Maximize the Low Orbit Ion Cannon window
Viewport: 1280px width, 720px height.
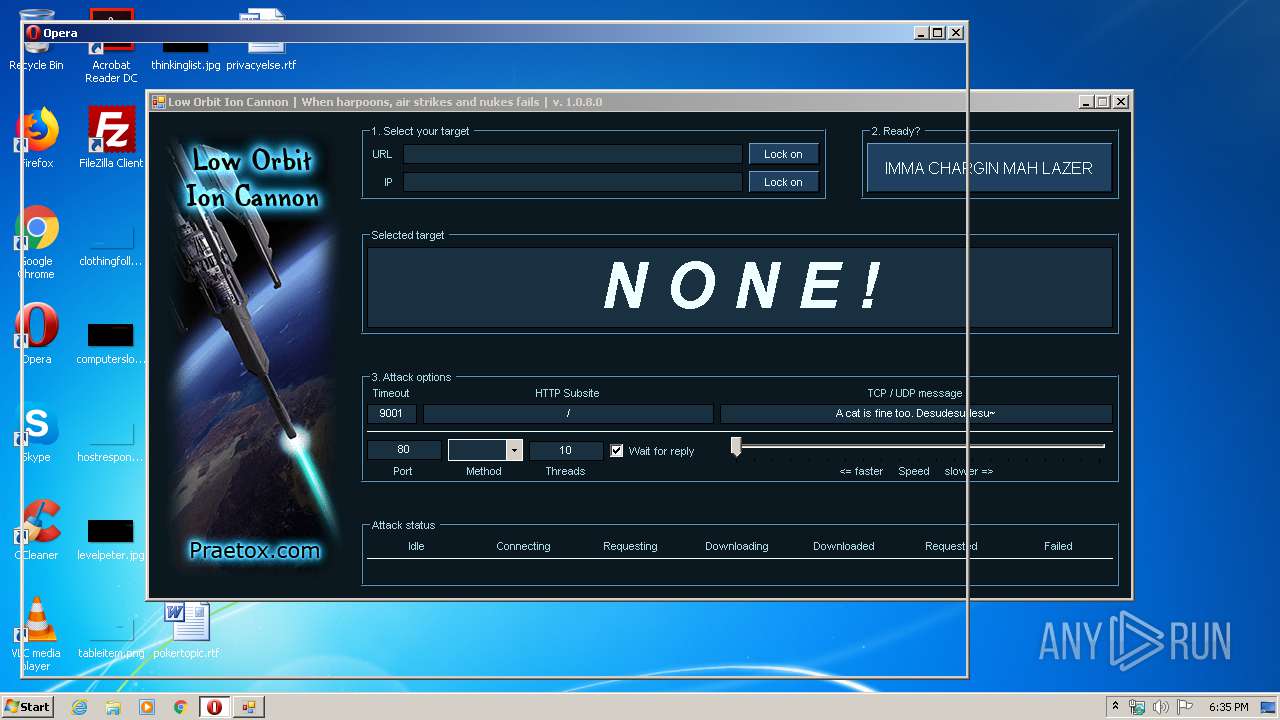click(1102, 102)
